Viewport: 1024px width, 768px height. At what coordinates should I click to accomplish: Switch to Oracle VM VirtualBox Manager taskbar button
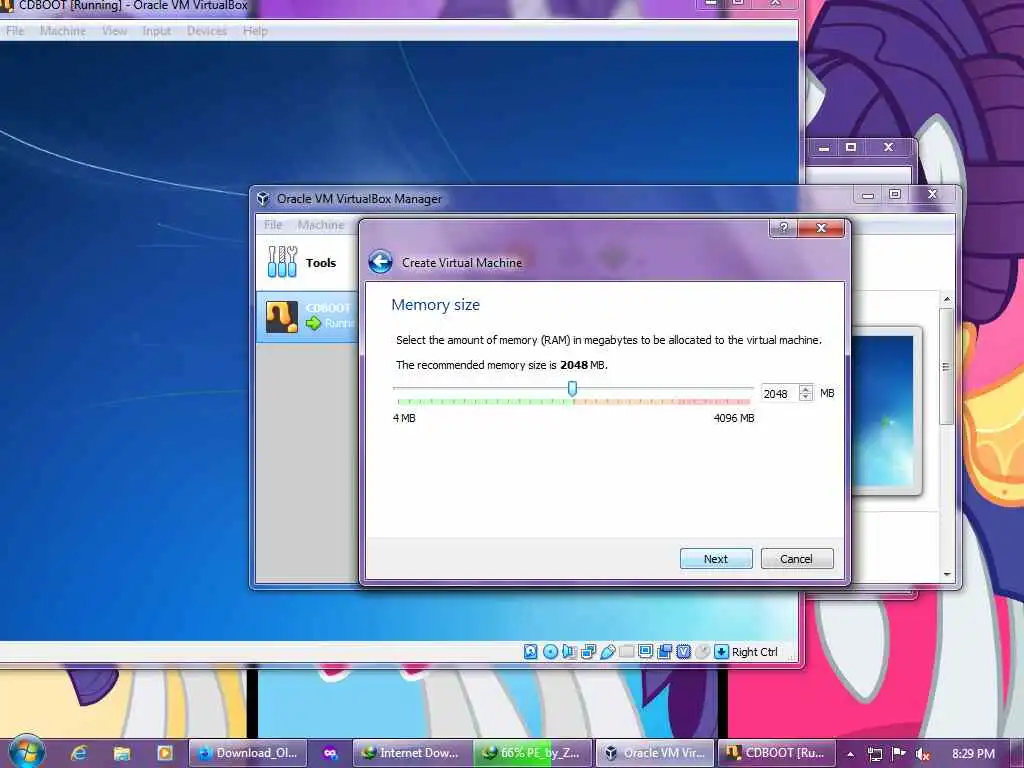tap(655, 754)
